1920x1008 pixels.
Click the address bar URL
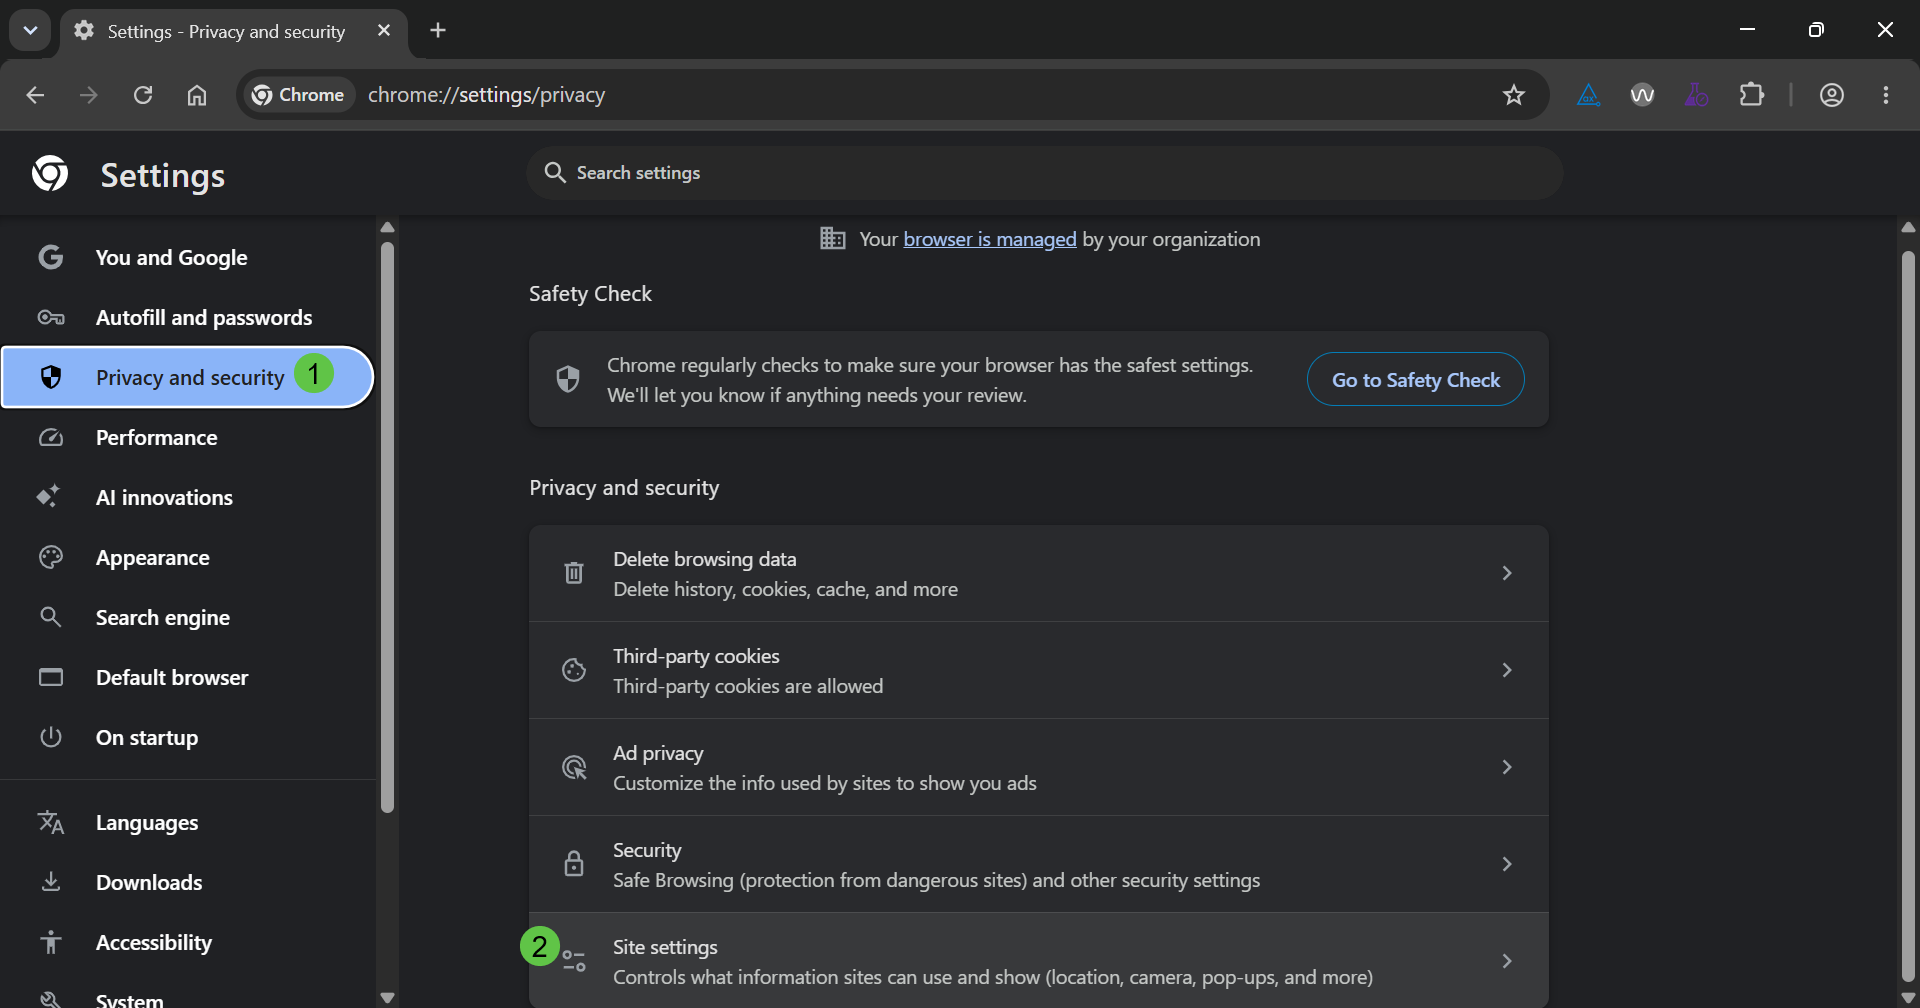point(486,95)
